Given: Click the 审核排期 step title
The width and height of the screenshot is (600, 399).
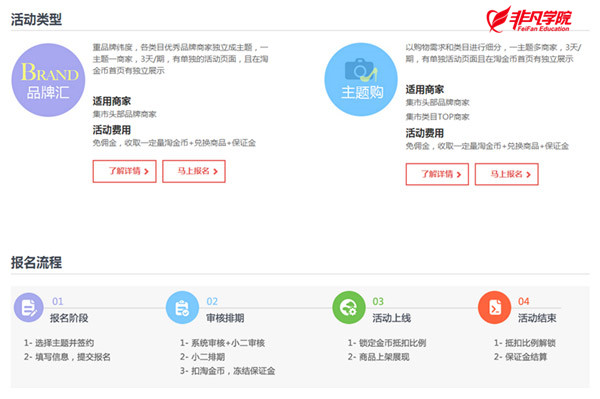Looking at the screenshot, I should (x=225, y=318).
